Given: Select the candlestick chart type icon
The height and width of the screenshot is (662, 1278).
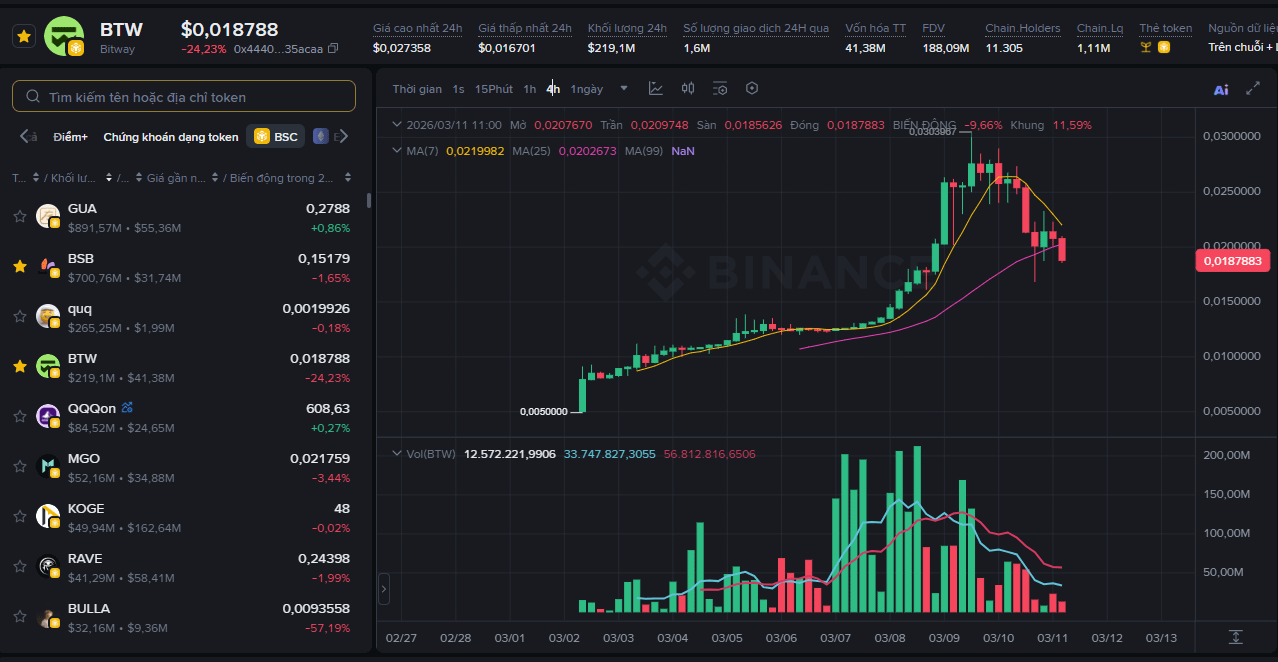Looking at the screenshot, I should click(x=688, y=88).
